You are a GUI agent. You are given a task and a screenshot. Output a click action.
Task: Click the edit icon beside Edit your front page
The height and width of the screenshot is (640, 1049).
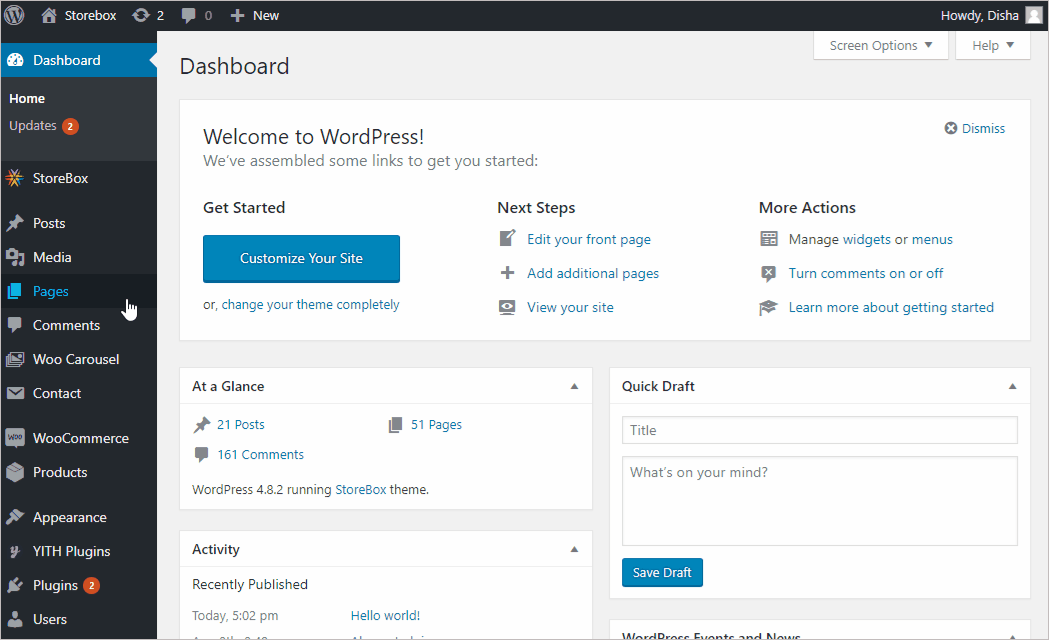(508, 238)
